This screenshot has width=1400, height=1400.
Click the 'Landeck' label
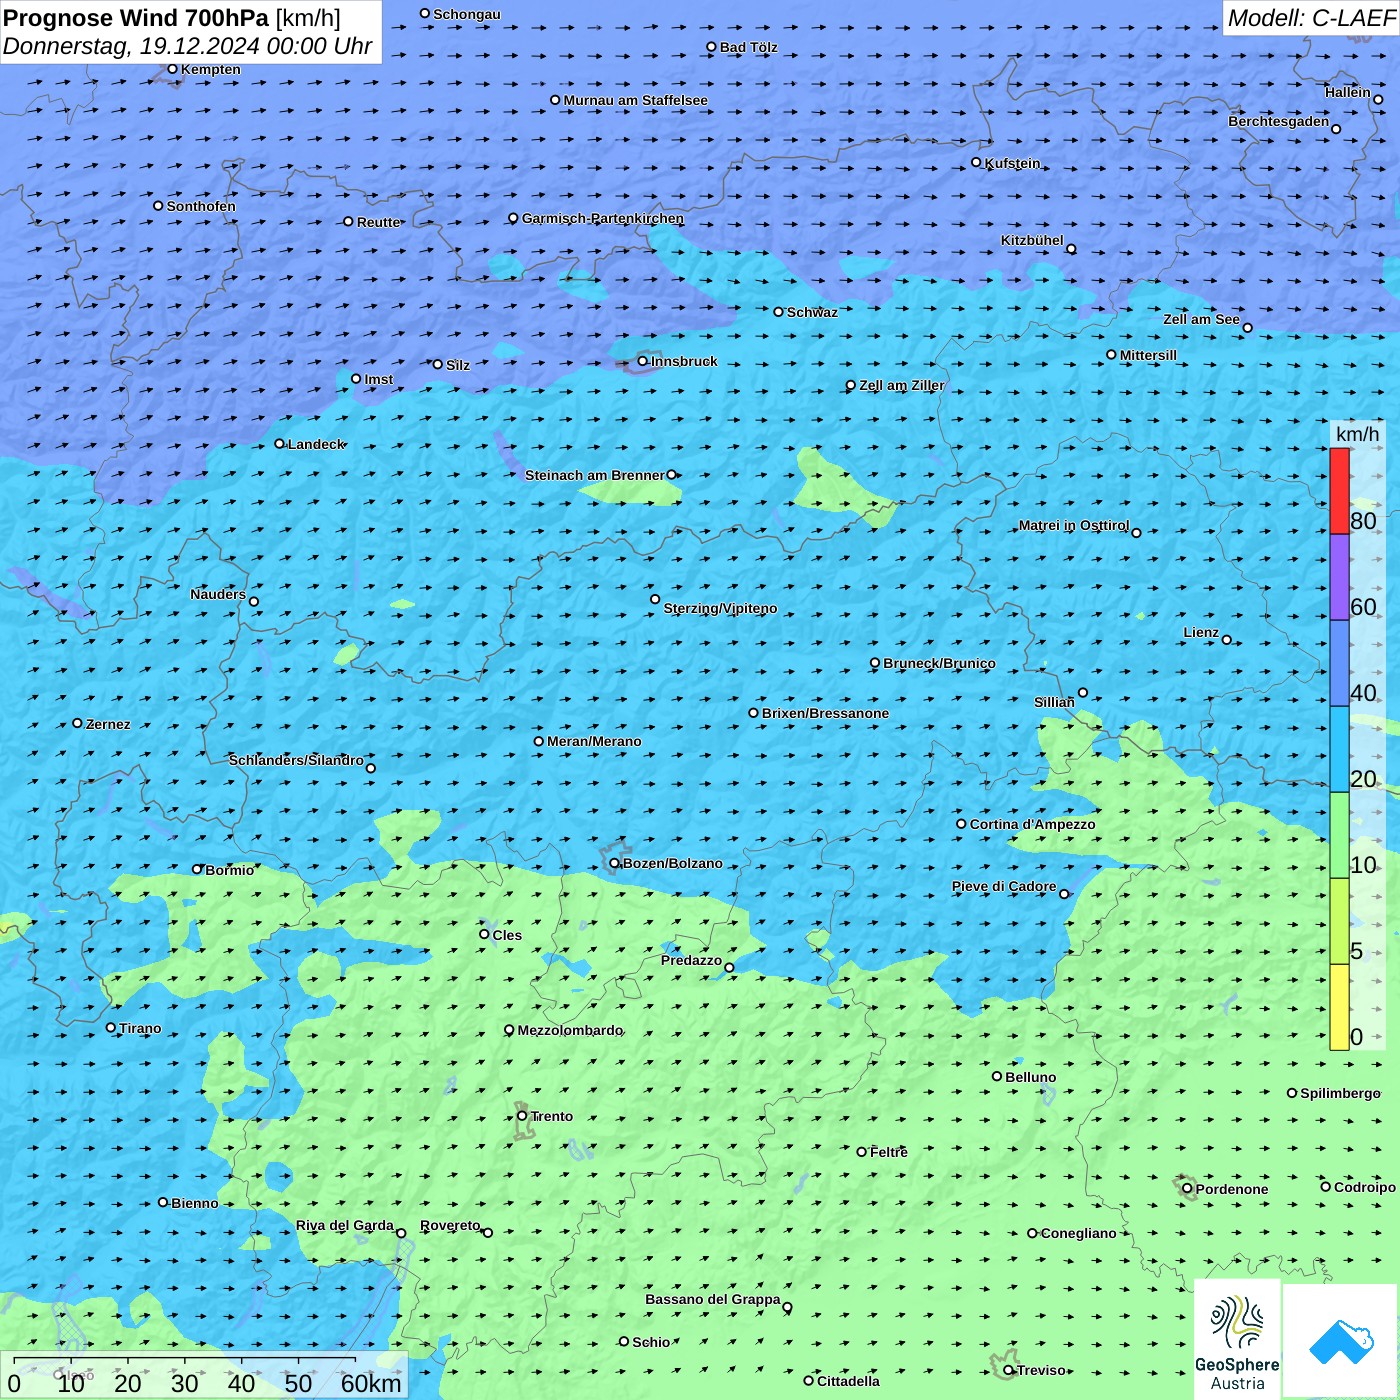[x=316, y=444]
